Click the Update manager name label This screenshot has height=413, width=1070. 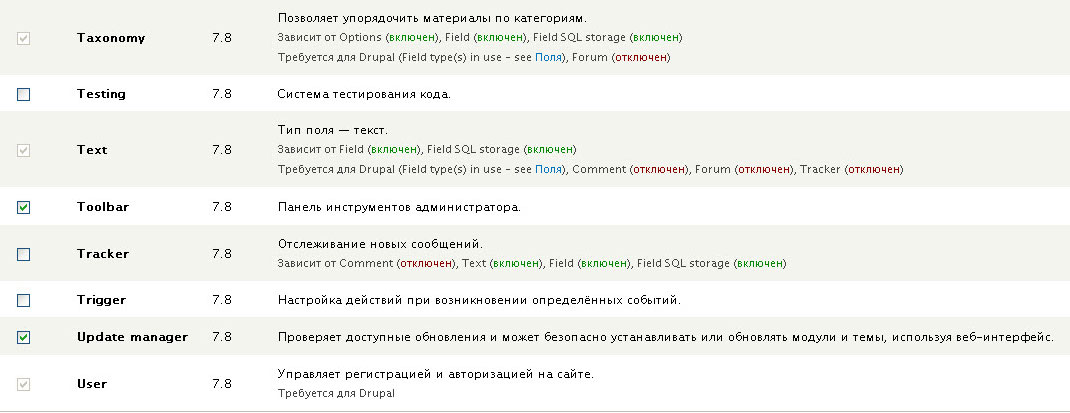tap(132, 337)
